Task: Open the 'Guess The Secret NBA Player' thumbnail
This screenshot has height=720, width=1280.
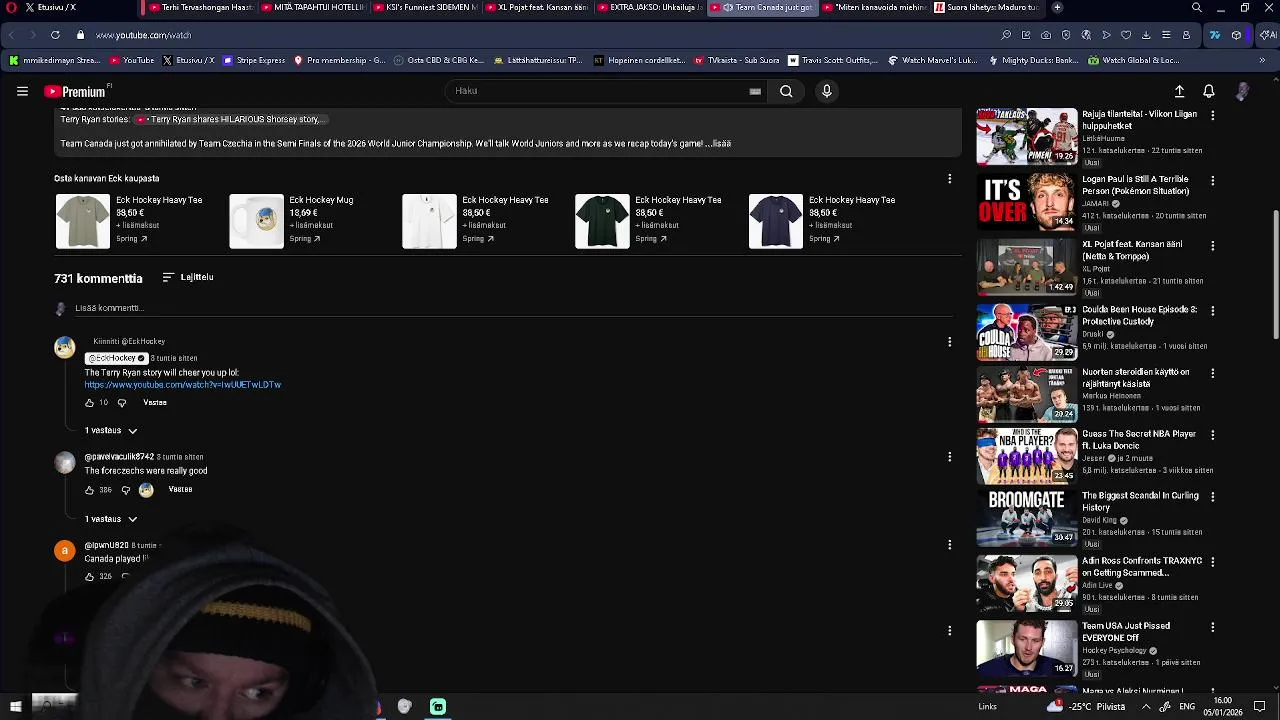Action: pos(1027,455)
